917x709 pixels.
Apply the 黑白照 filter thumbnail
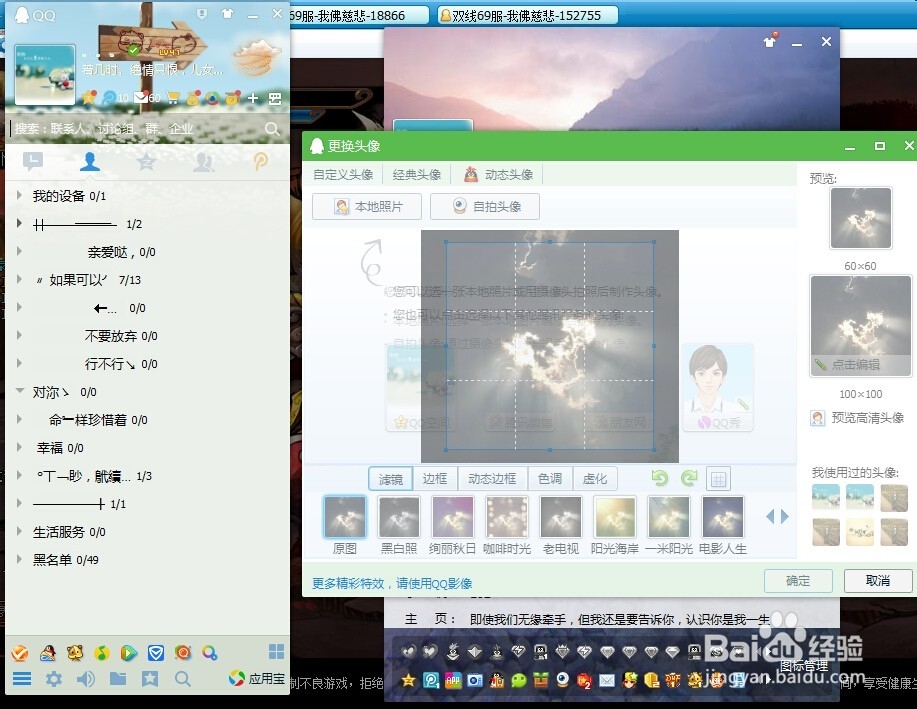(398, 517)
